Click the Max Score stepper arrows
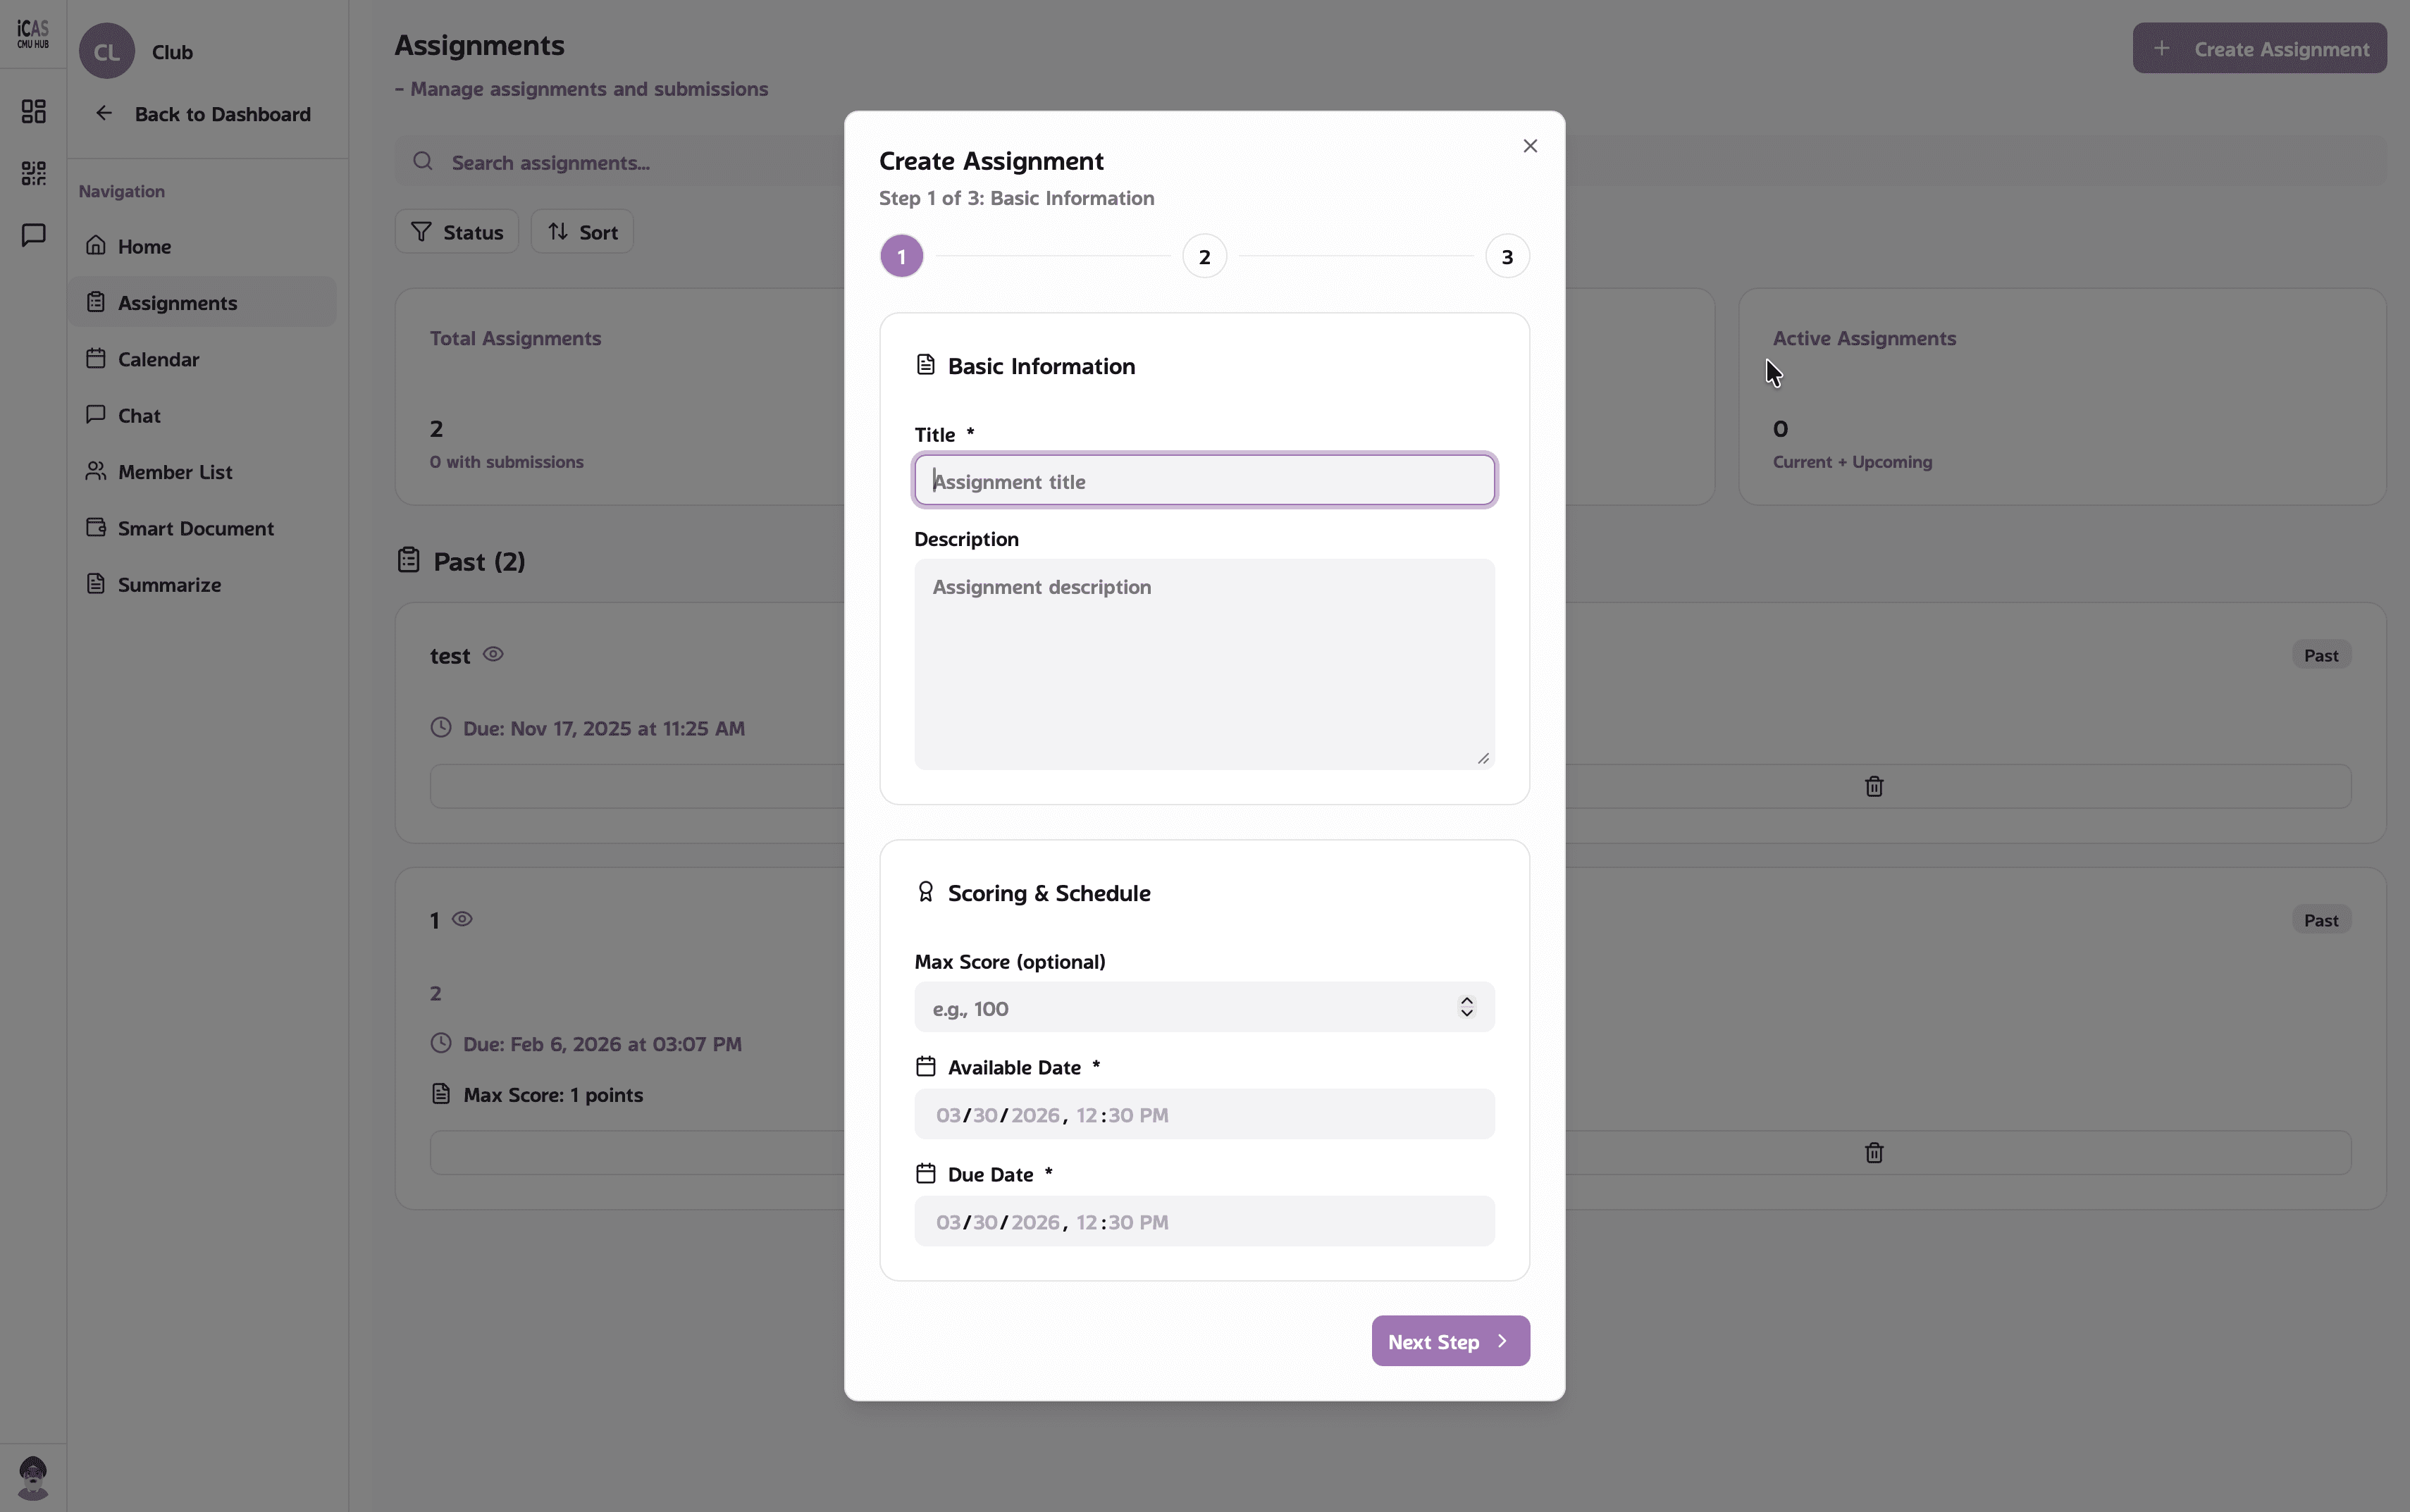The width and height of the screenshot is (2410, 1512). 1467,1007
